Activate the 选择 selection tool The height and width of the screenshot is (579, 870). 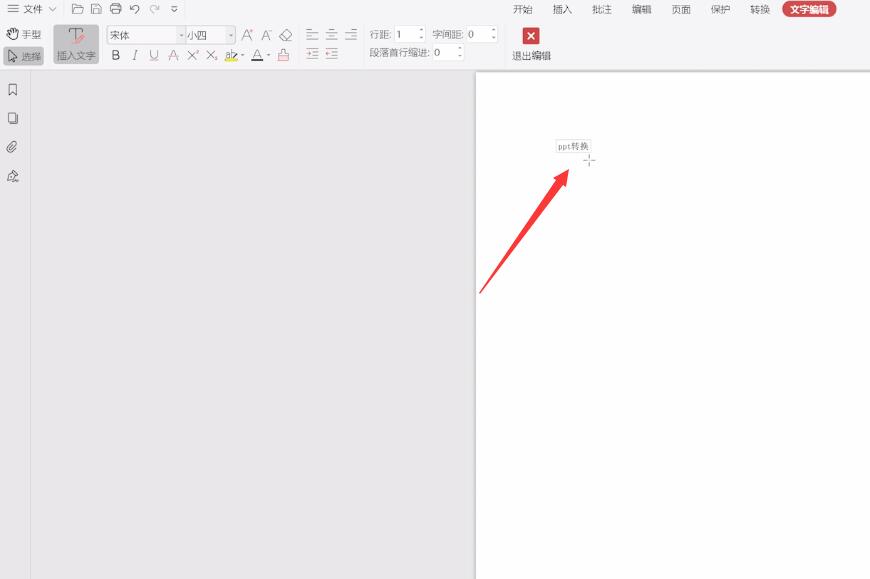tap(24, 56)
